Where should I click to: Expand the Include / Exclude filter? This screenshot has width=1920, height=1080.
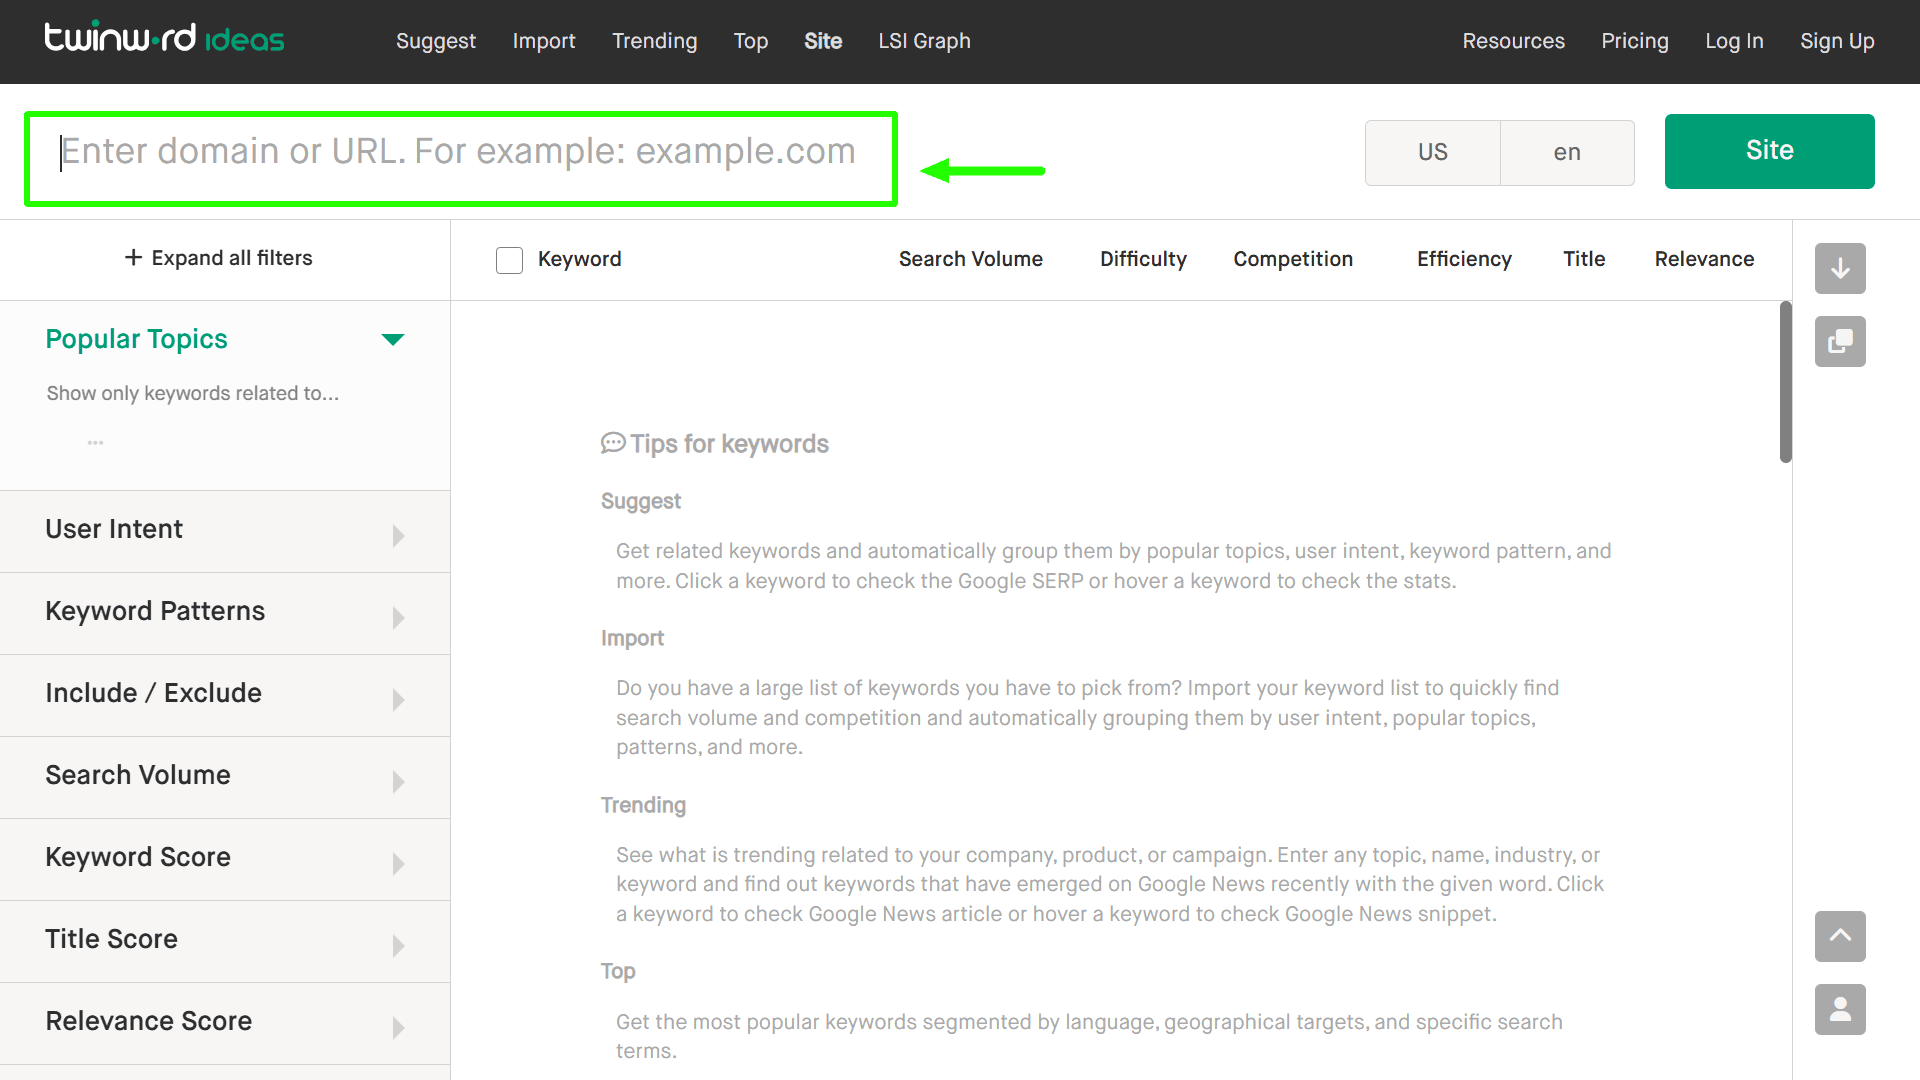225,695
